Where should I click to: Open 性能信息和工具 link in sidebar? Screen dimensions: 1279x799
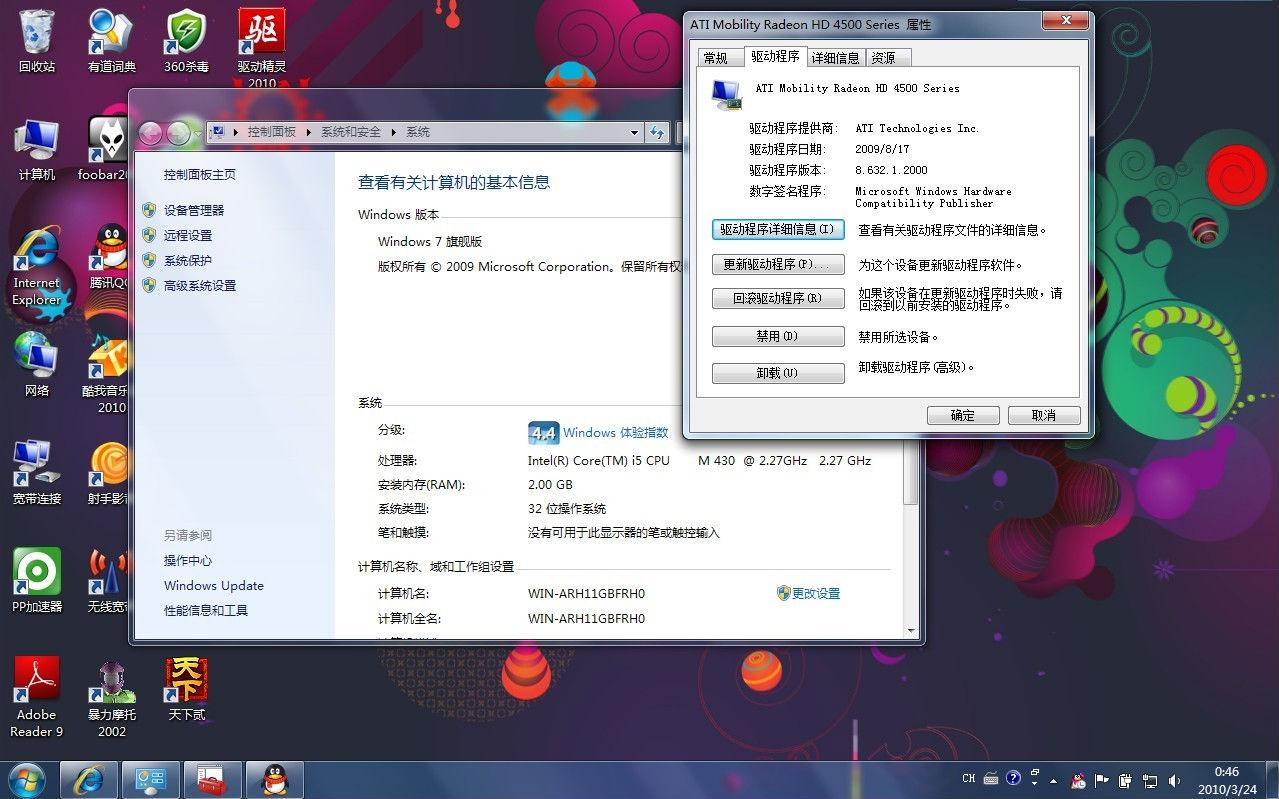[206, 610]
